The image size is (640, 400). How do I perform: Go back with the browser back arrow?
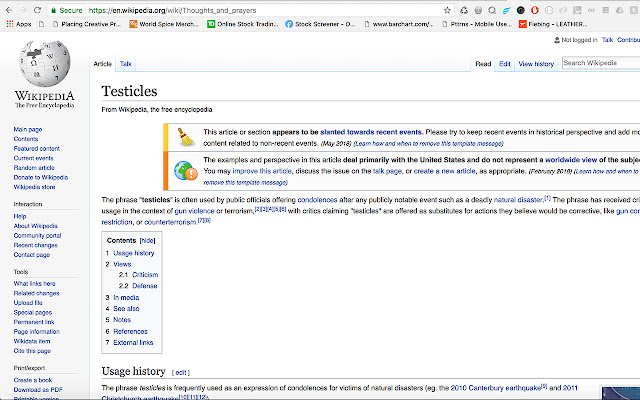click(x=9, y=10)
